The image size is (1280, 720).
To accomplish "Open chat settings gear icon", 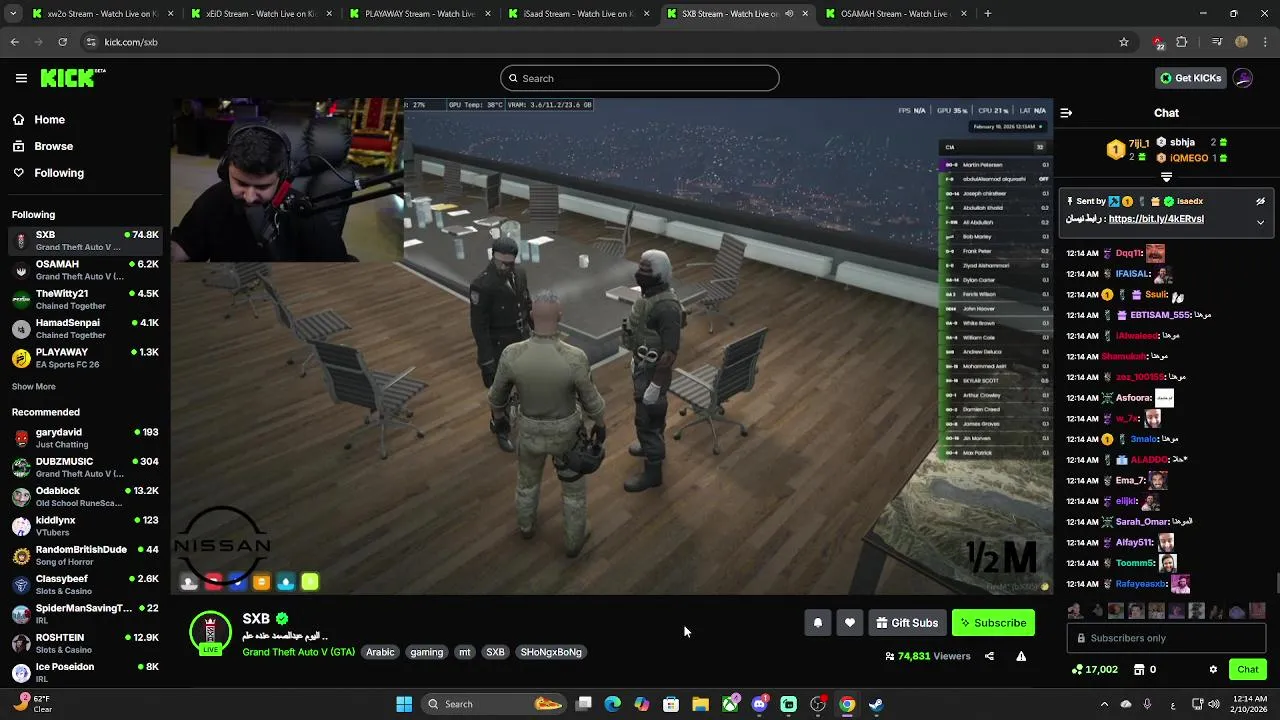I will click(1213, 669).
